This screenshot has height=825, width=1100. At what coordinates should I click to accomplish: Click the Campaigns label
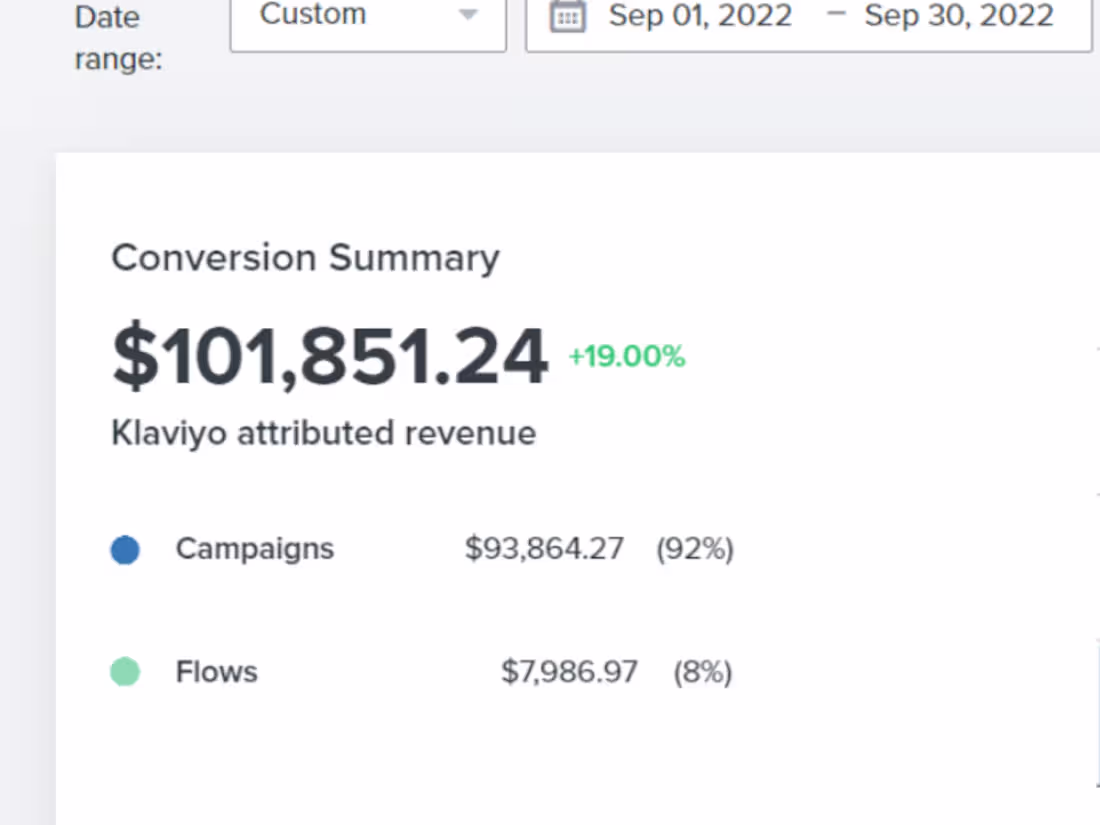click(254, 548)
